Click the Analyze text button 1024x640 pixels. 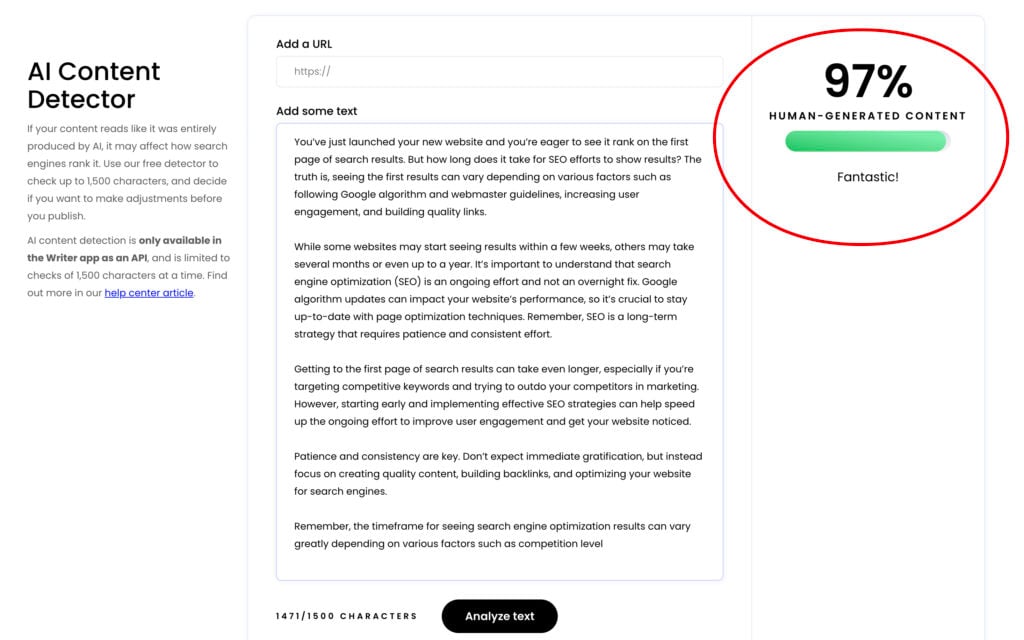pyautogui.click(x=499, y=616)
